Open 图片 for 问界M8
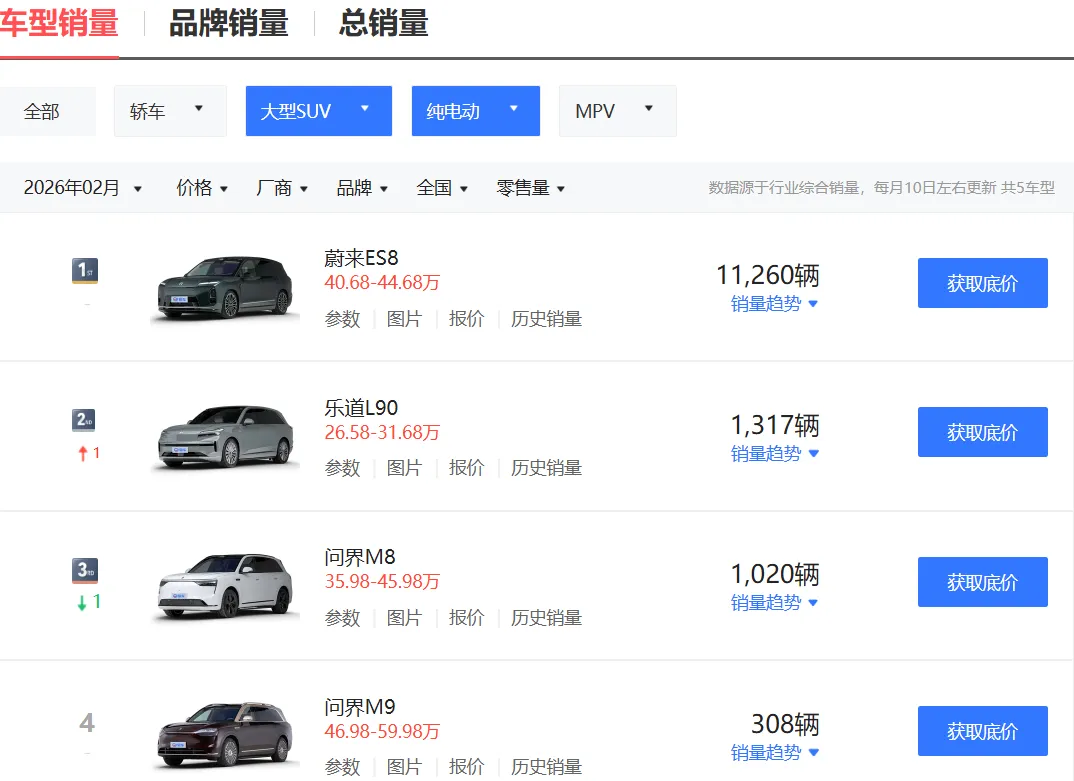1074x781 pixels. tap(404, 618)
